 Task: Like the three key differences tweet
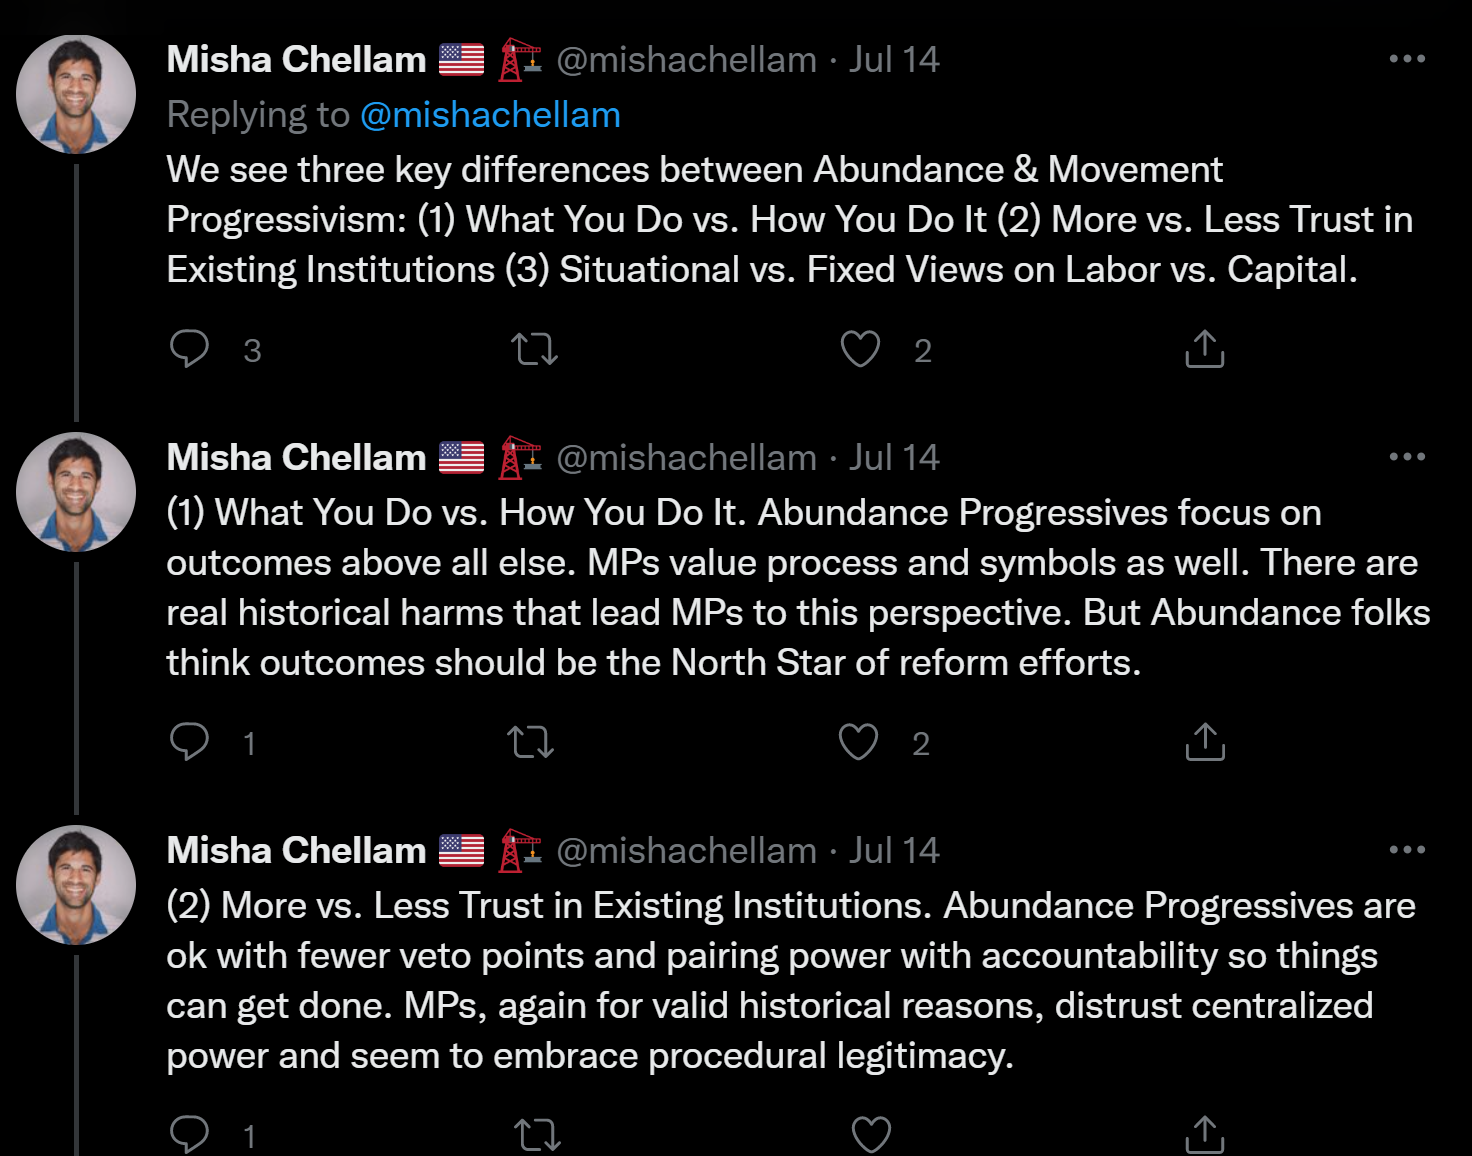tap(860, 349)
